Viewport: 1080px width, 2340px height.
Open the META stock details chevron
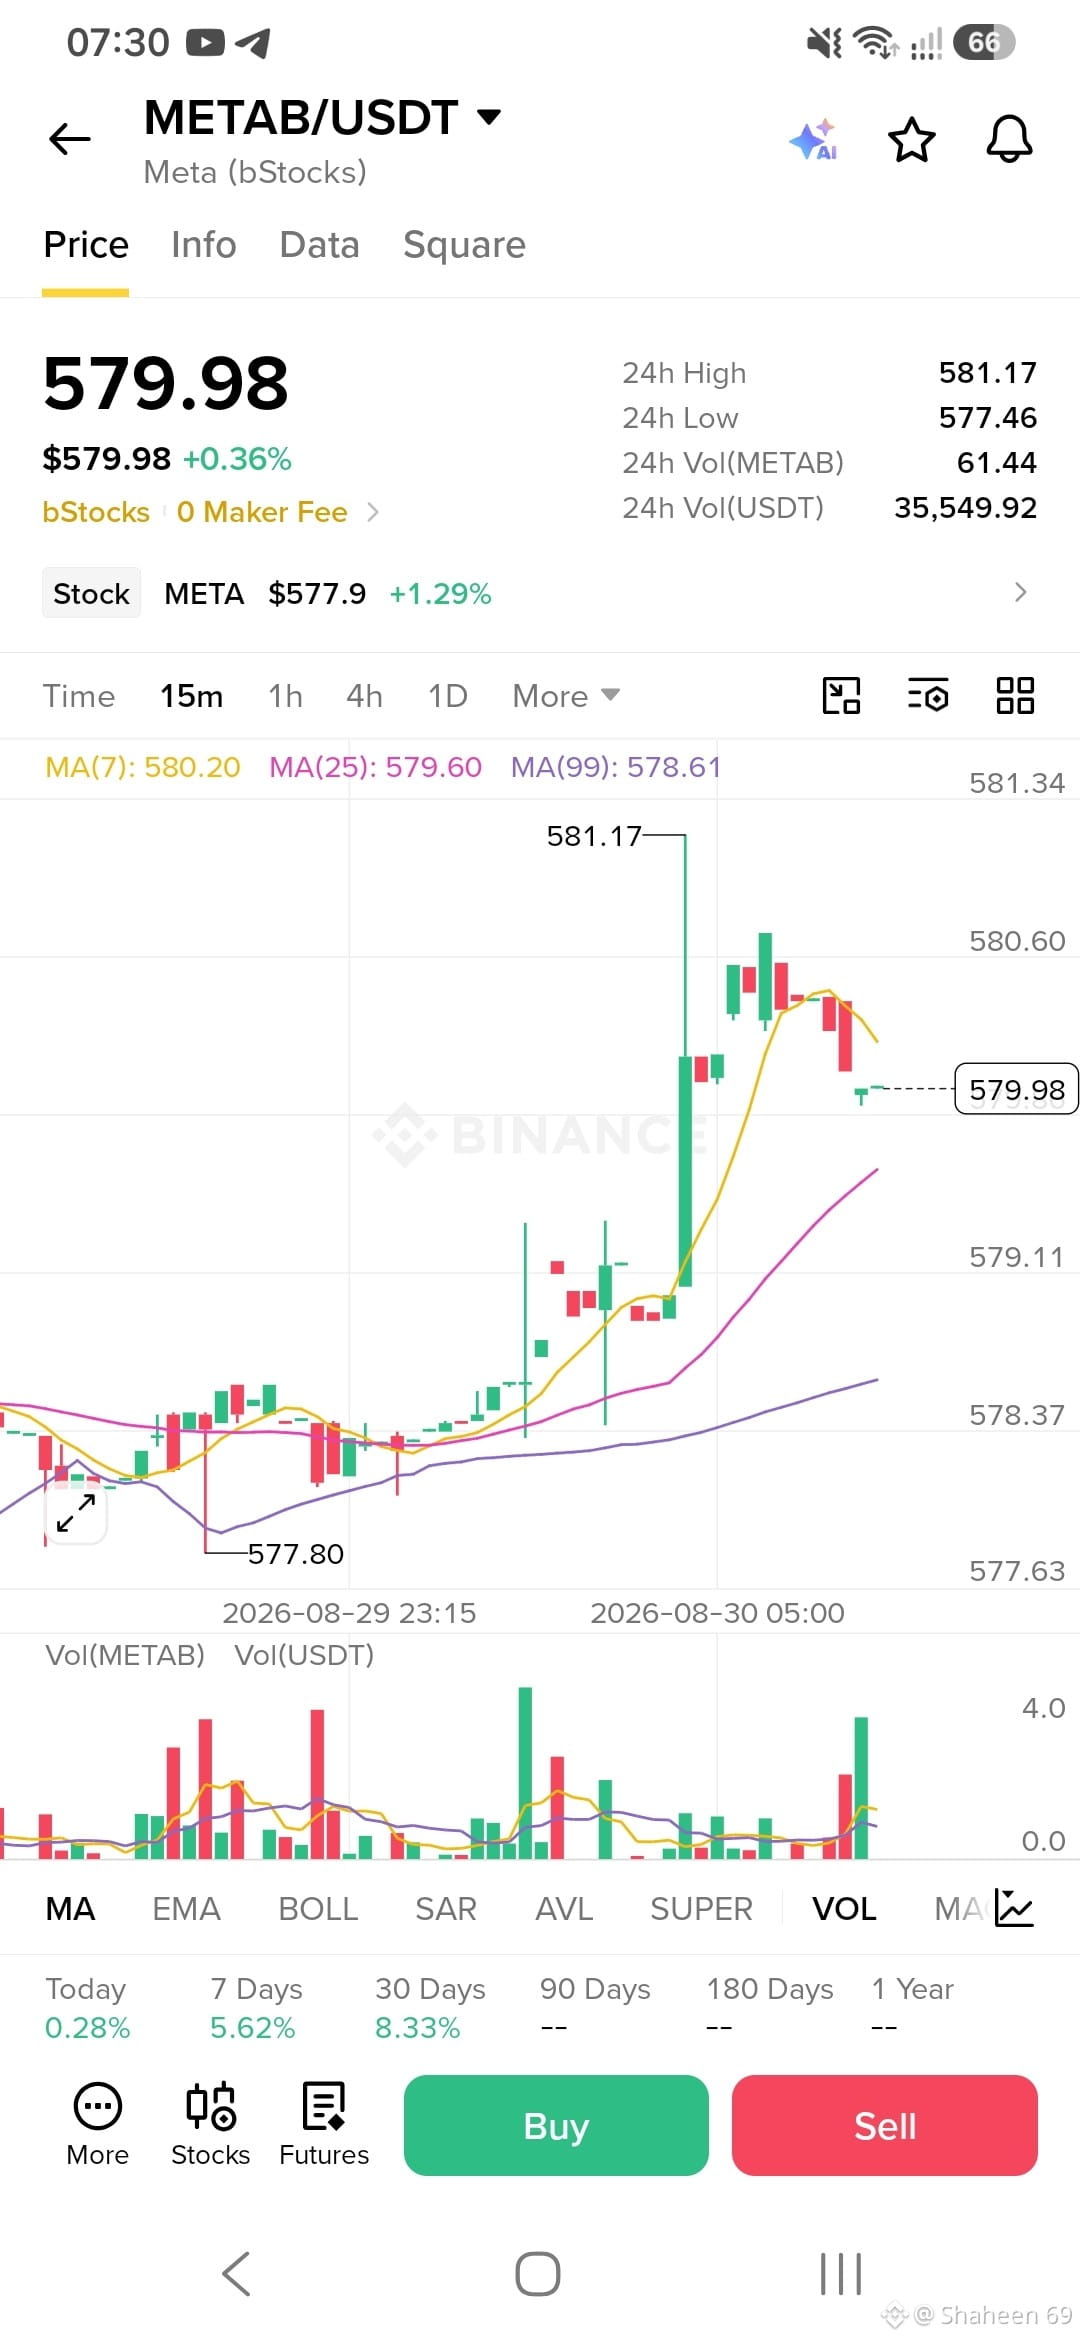(x=1020, y=592)
